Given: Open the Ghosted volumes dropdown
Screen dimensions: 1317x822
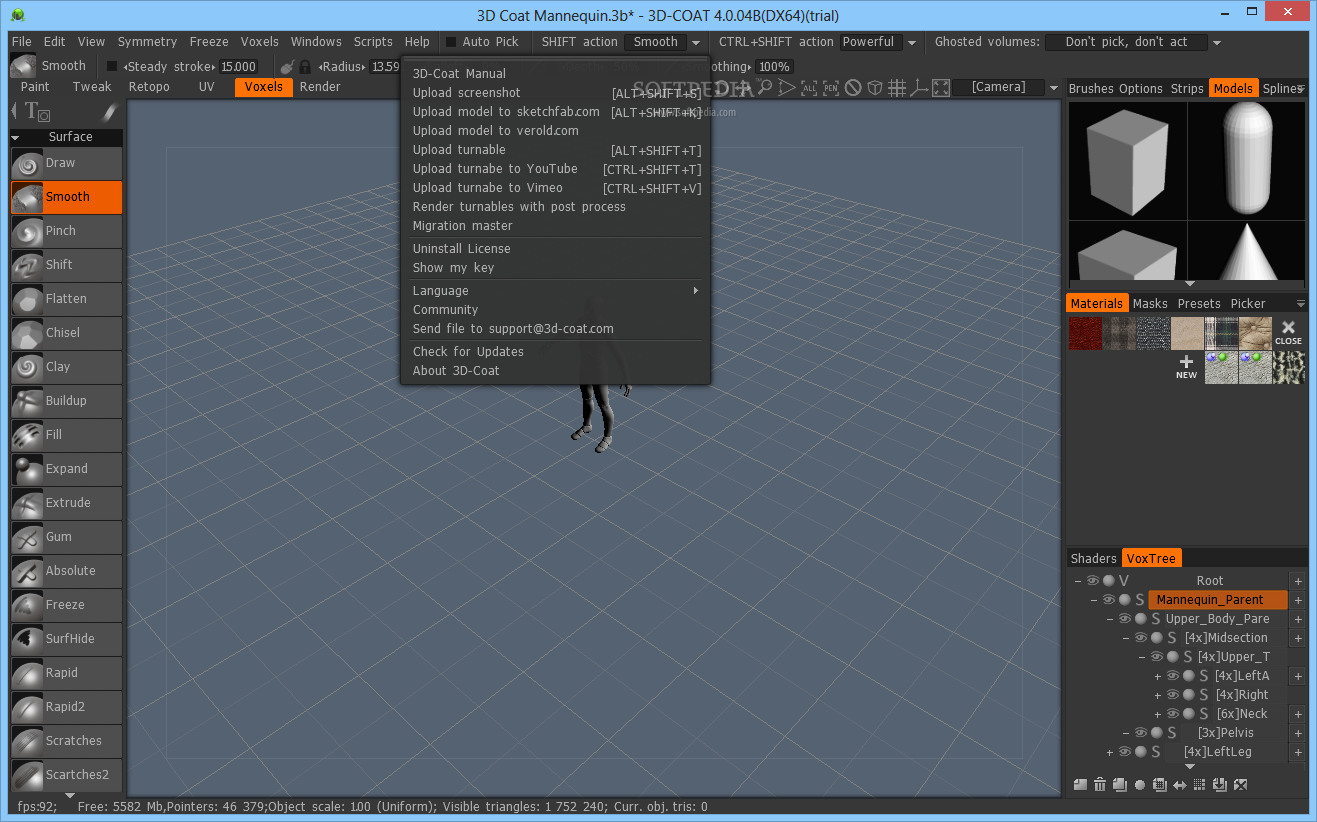Looking at the screenshot, I should click(1134, 42).
